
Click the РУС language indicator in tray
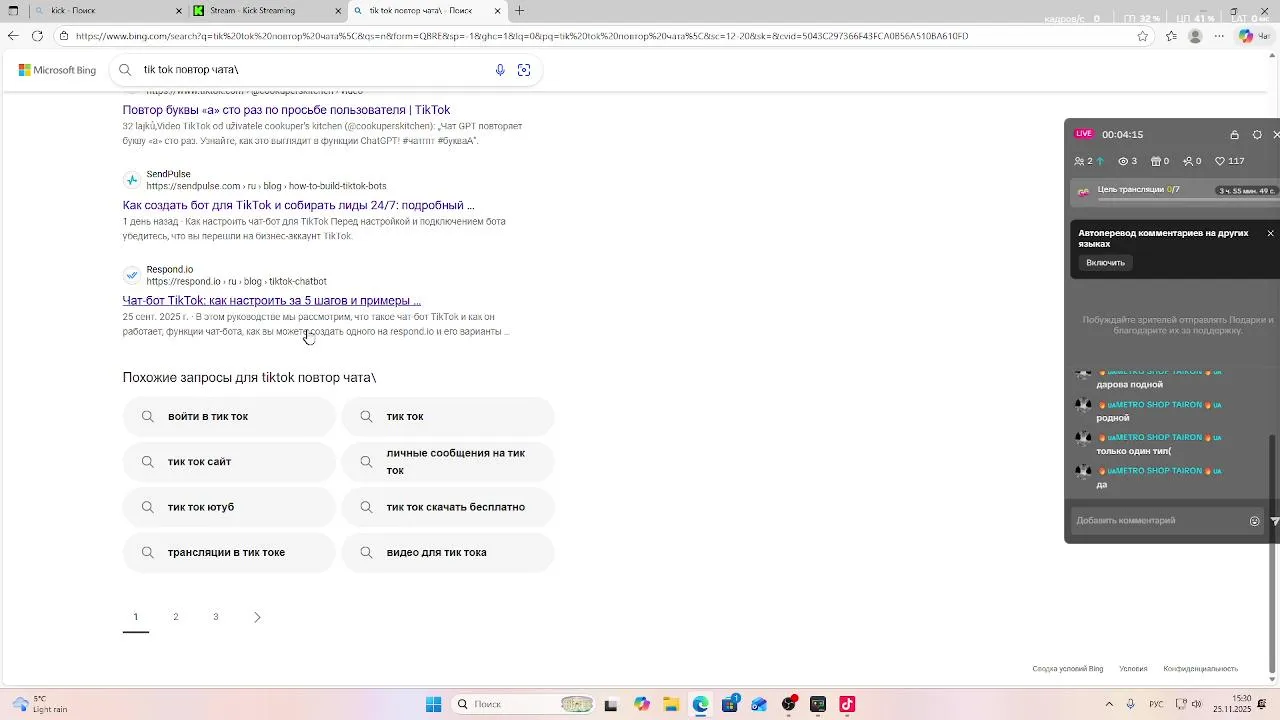(1156, 704)
